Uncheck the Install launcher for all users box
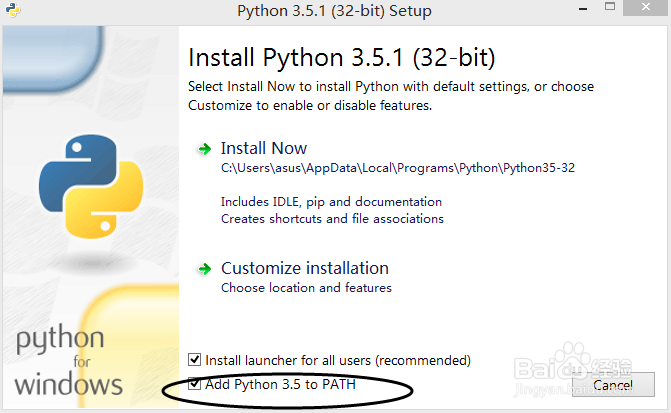Screen dimensions: 671x413 point(195,360)
